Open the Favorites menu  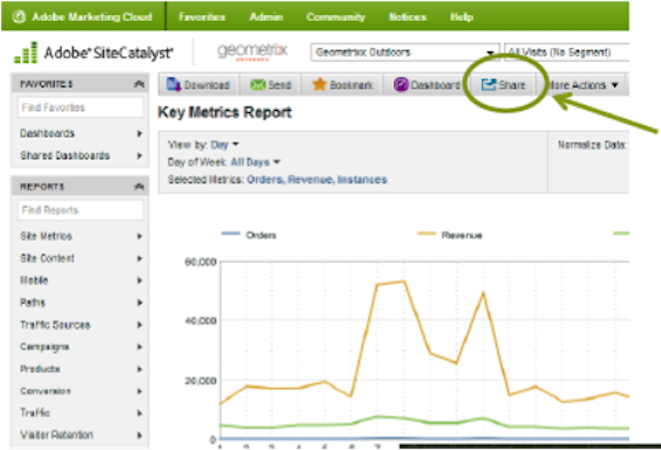tap(202, 17)
